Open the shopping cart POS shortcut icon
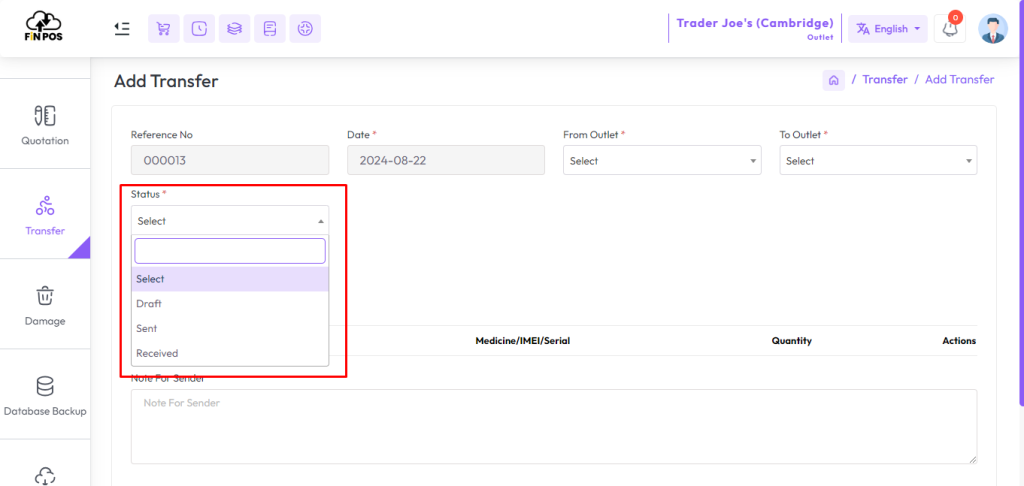Viewport: 1024px width, 486px height. click(164, 29)
